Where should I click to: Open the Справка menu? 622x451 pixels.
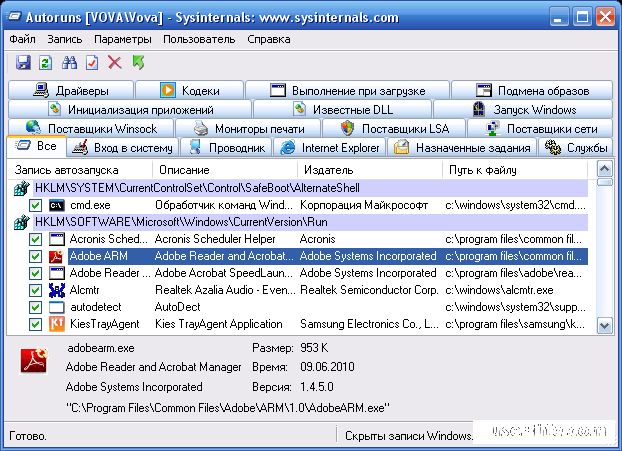pos(269,39)
